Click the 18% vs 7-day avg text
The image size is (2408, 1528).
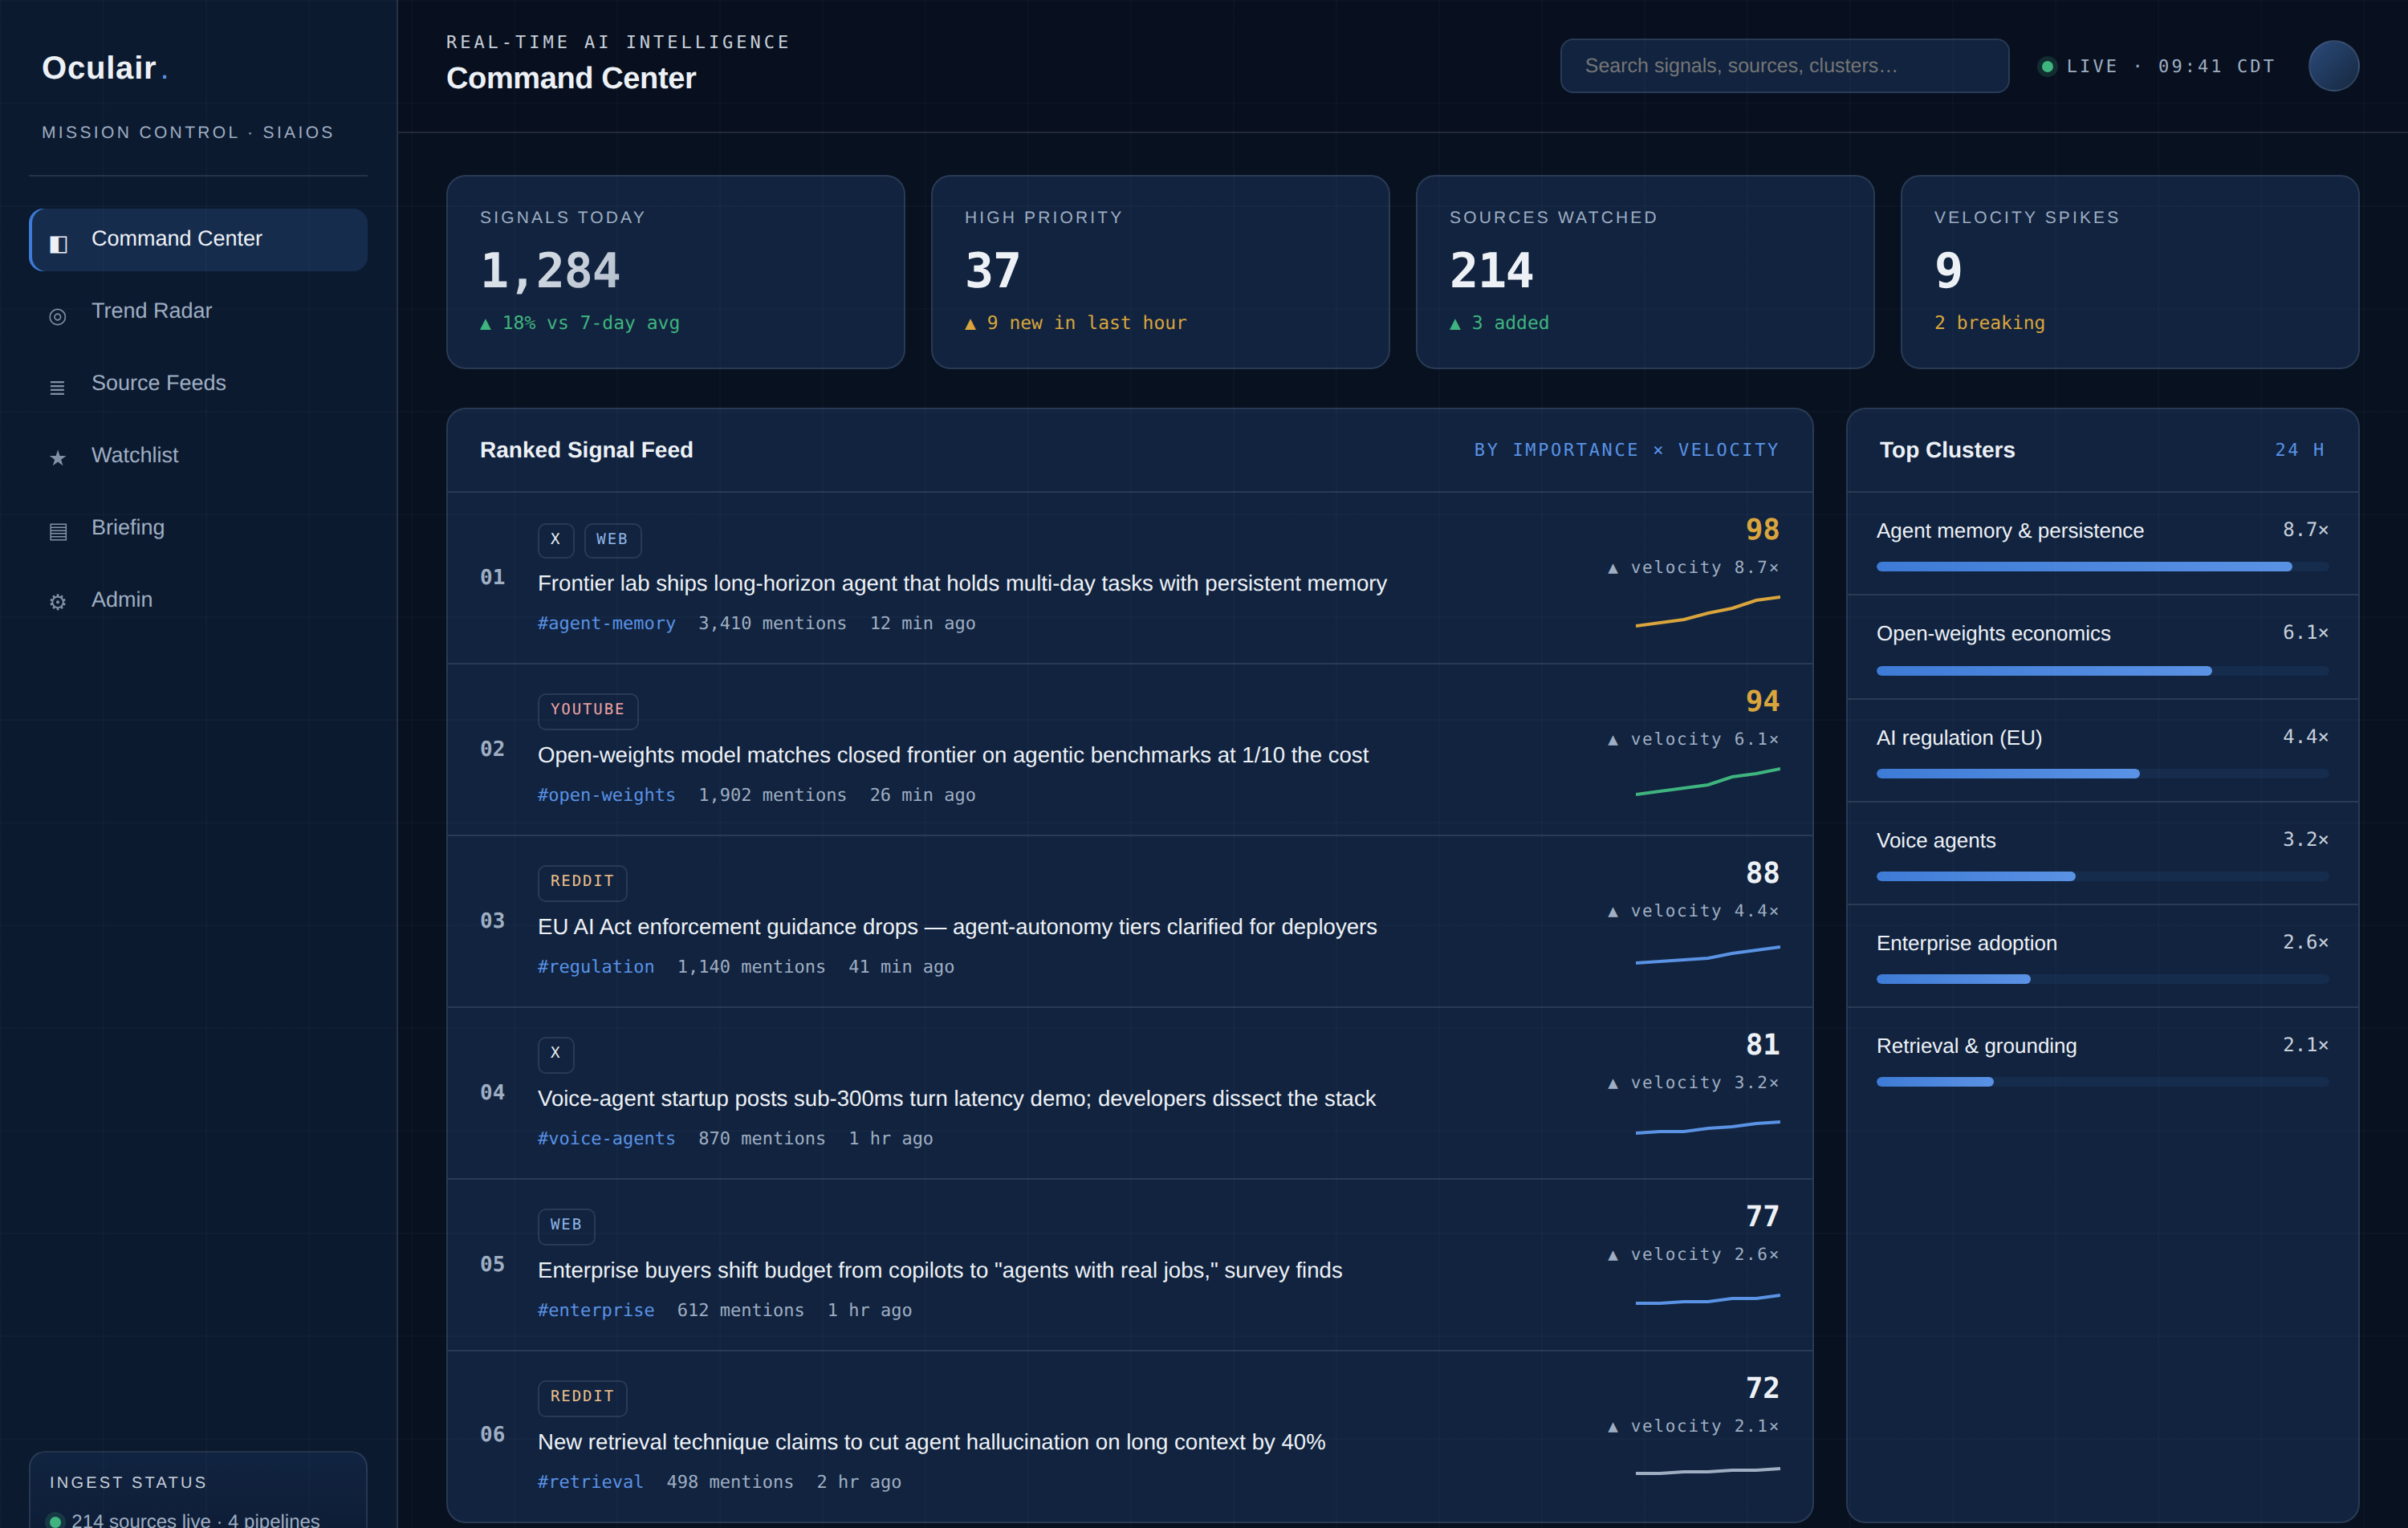tap(580, 323)
